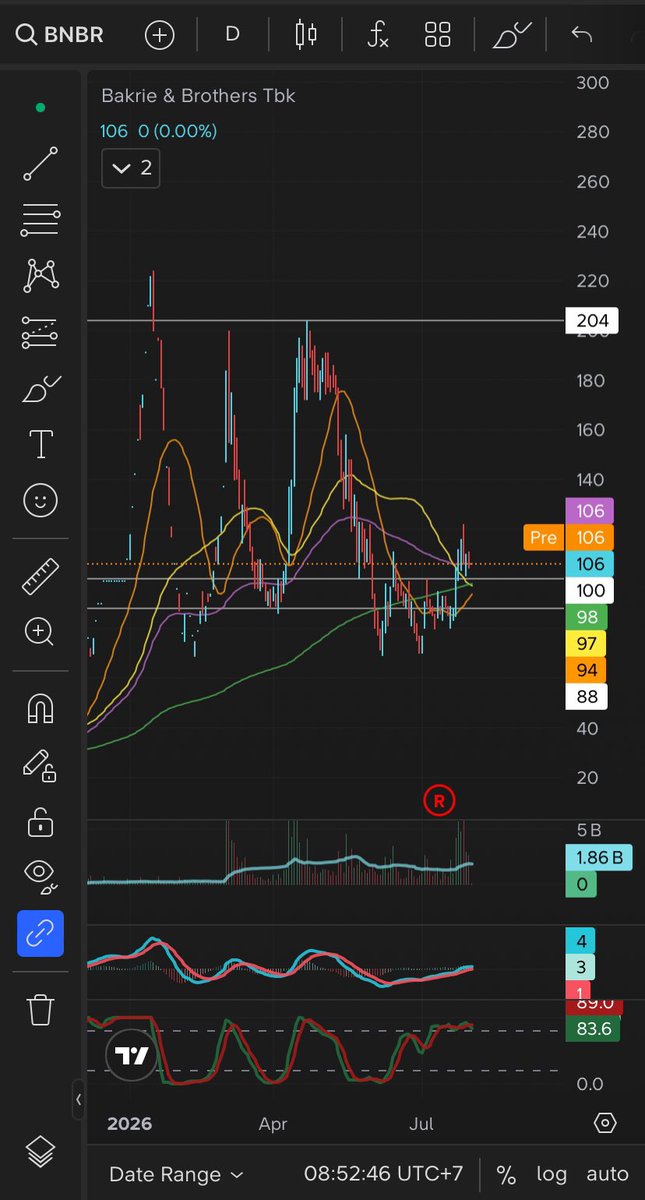The image size is (645, 1200).
Task: Click the Apr date axis label
Action: [273, 1124]
